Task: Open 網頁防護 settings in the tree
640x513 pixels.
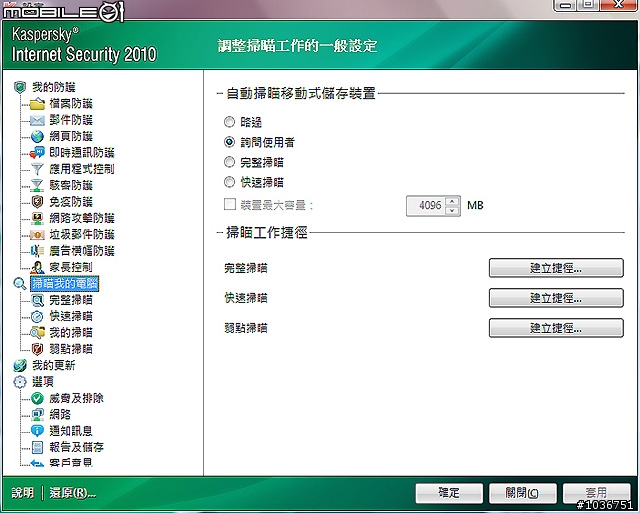Action: (71, 136)
